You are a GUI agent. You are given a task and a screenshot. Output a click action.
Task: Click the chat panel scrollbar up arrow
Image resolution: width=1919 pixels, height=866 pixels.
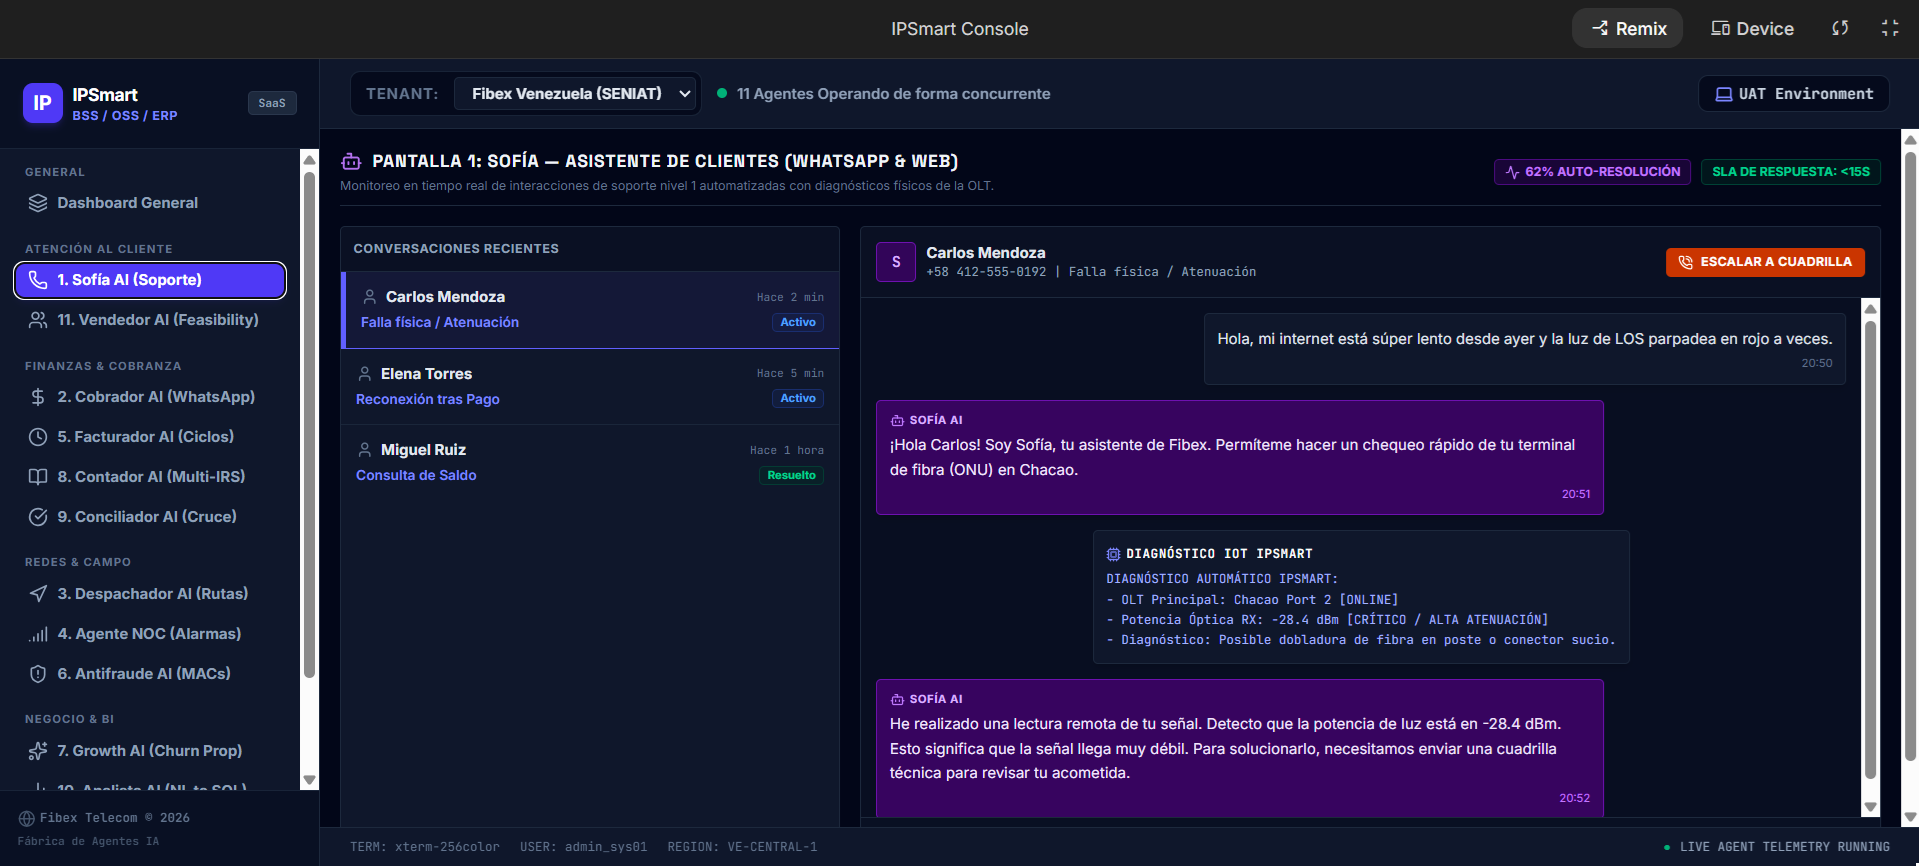pos(1870,308)
